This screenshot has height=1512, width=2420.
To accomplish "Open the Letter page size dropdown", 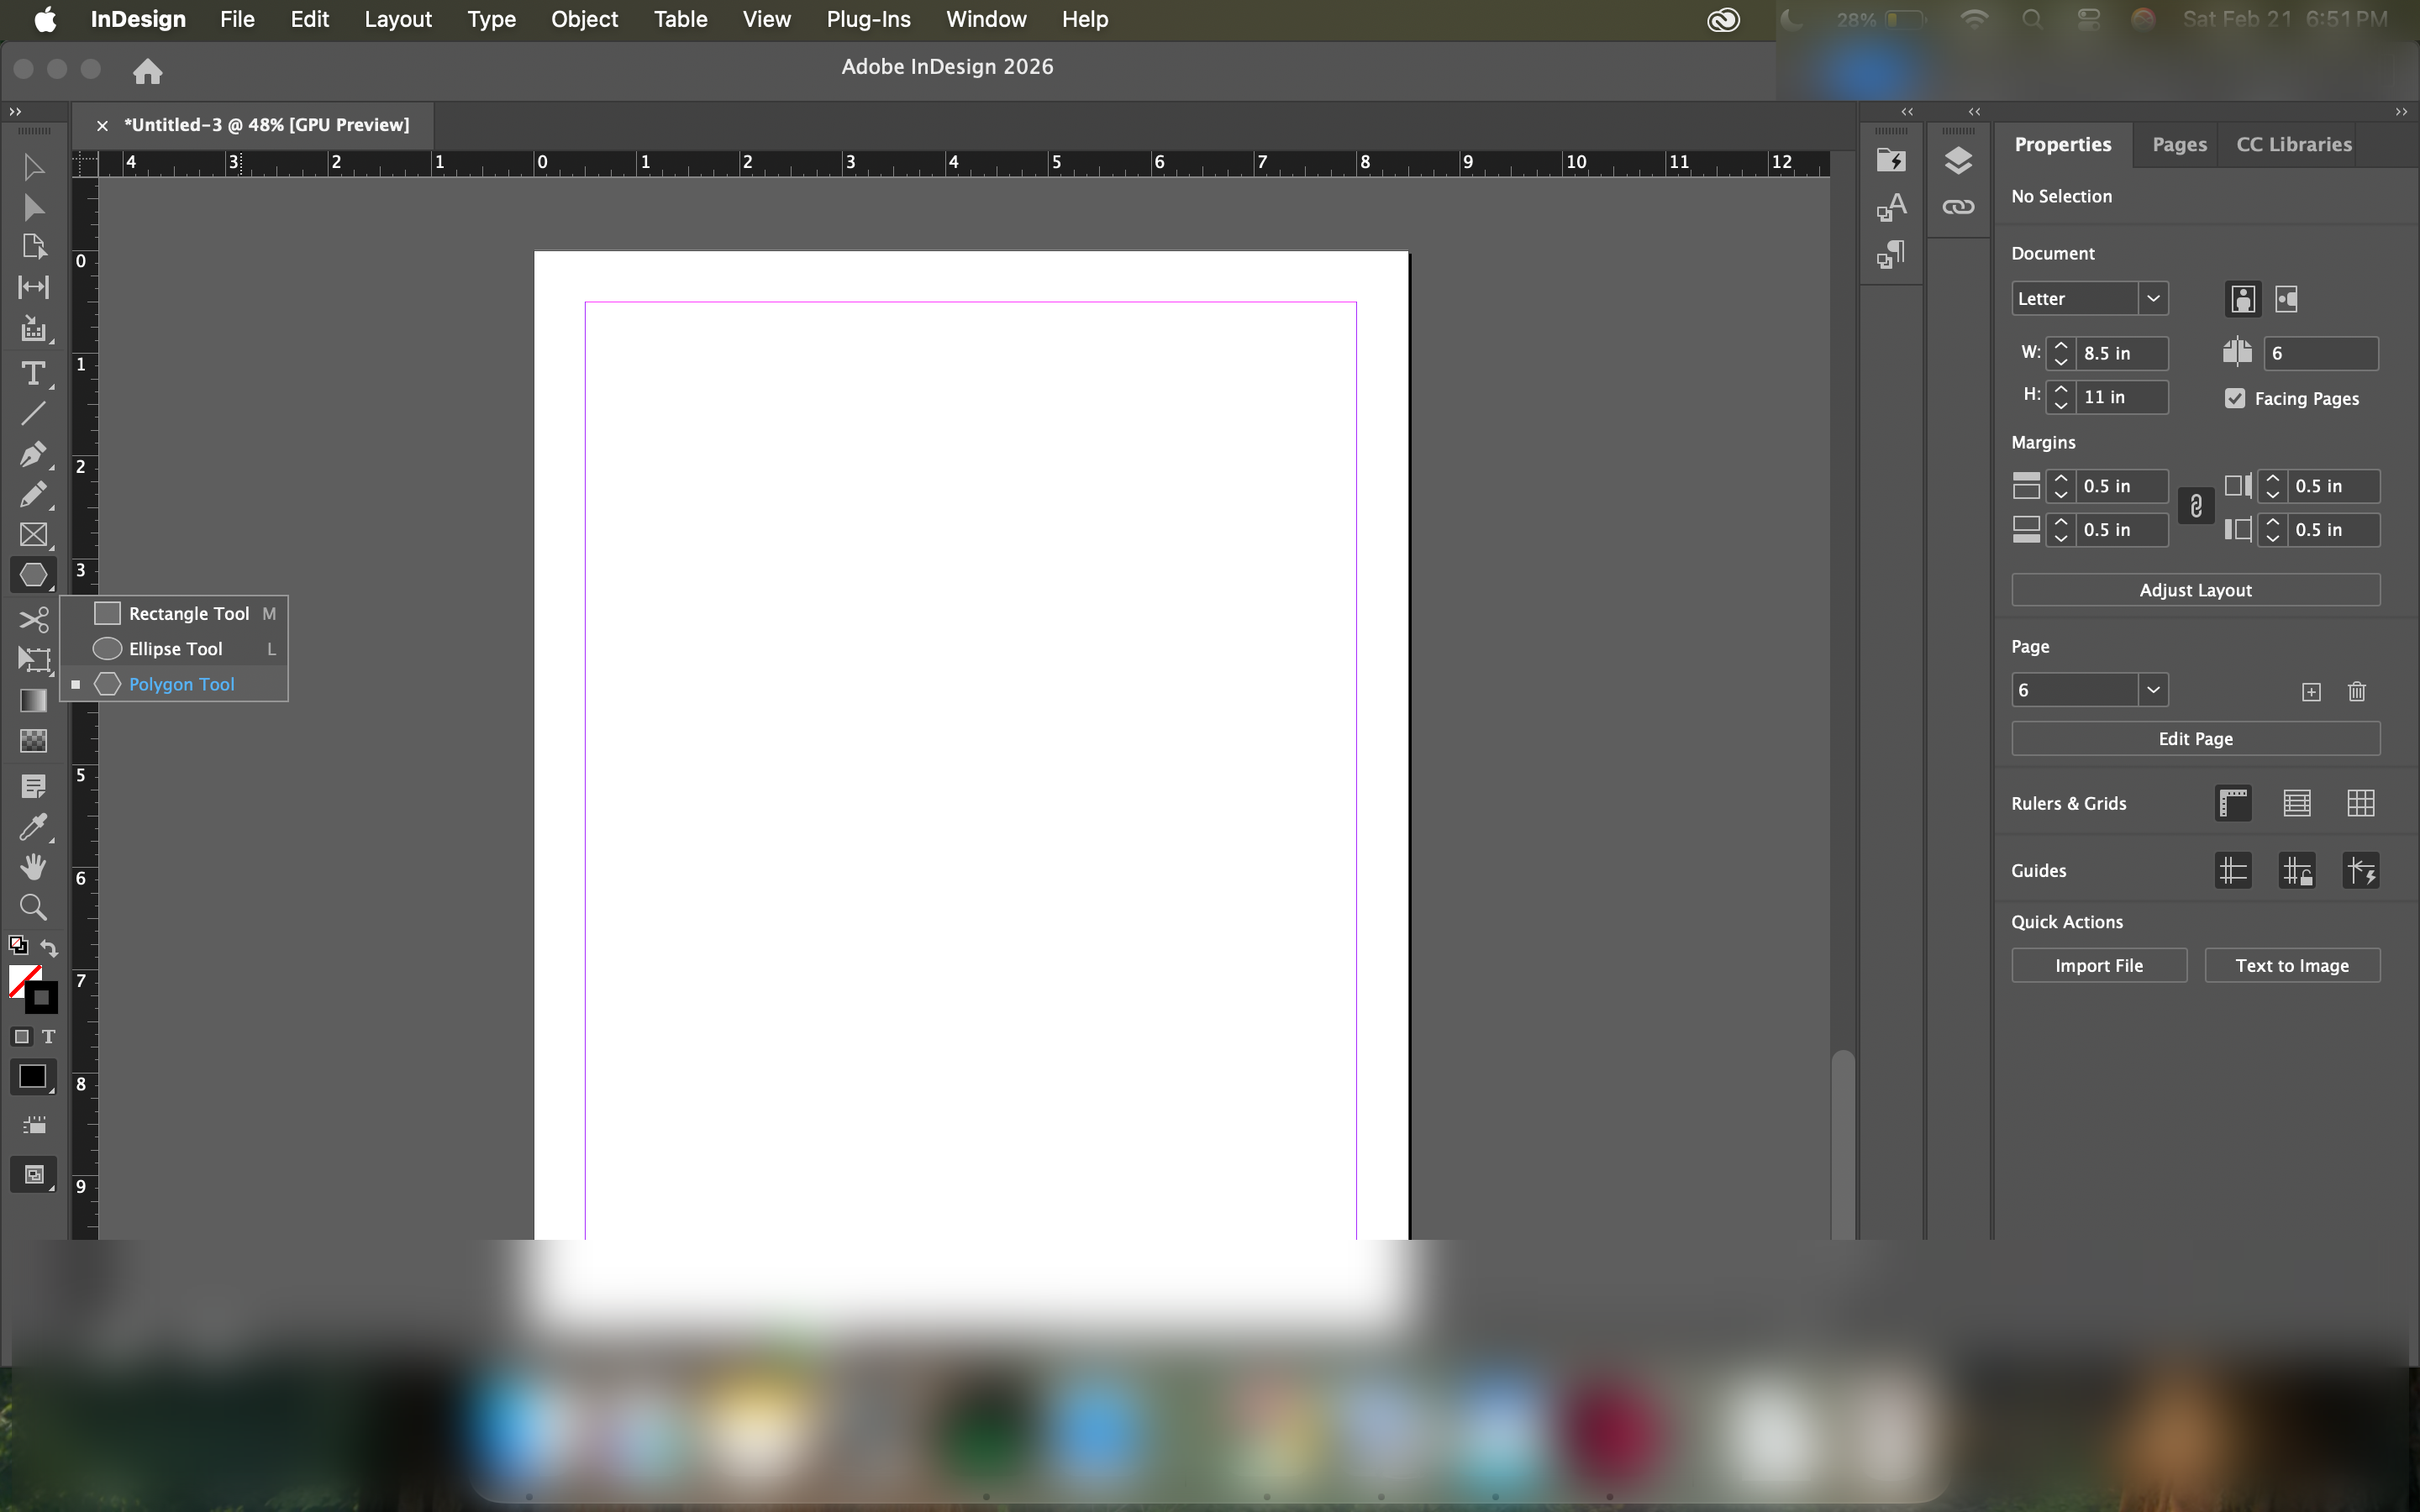I will tap(2152, 299).
